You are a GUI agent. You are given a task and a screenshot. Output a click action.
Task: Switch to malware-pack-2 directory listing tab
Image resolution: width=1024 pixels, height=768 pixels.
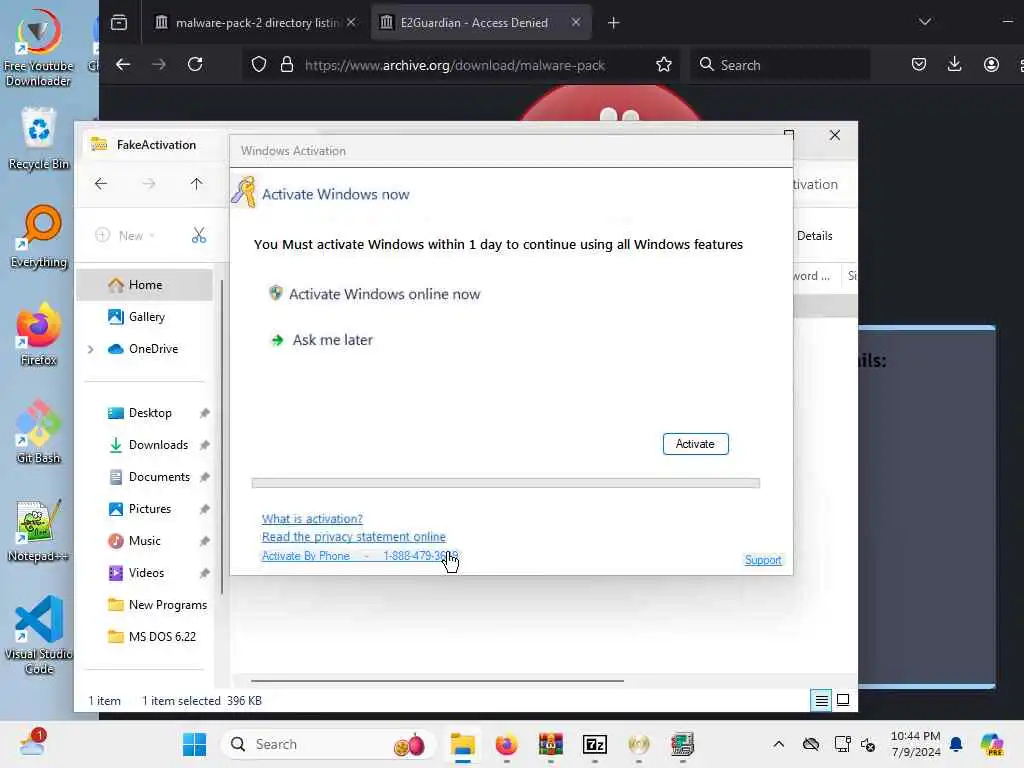[x=255, y=23]
